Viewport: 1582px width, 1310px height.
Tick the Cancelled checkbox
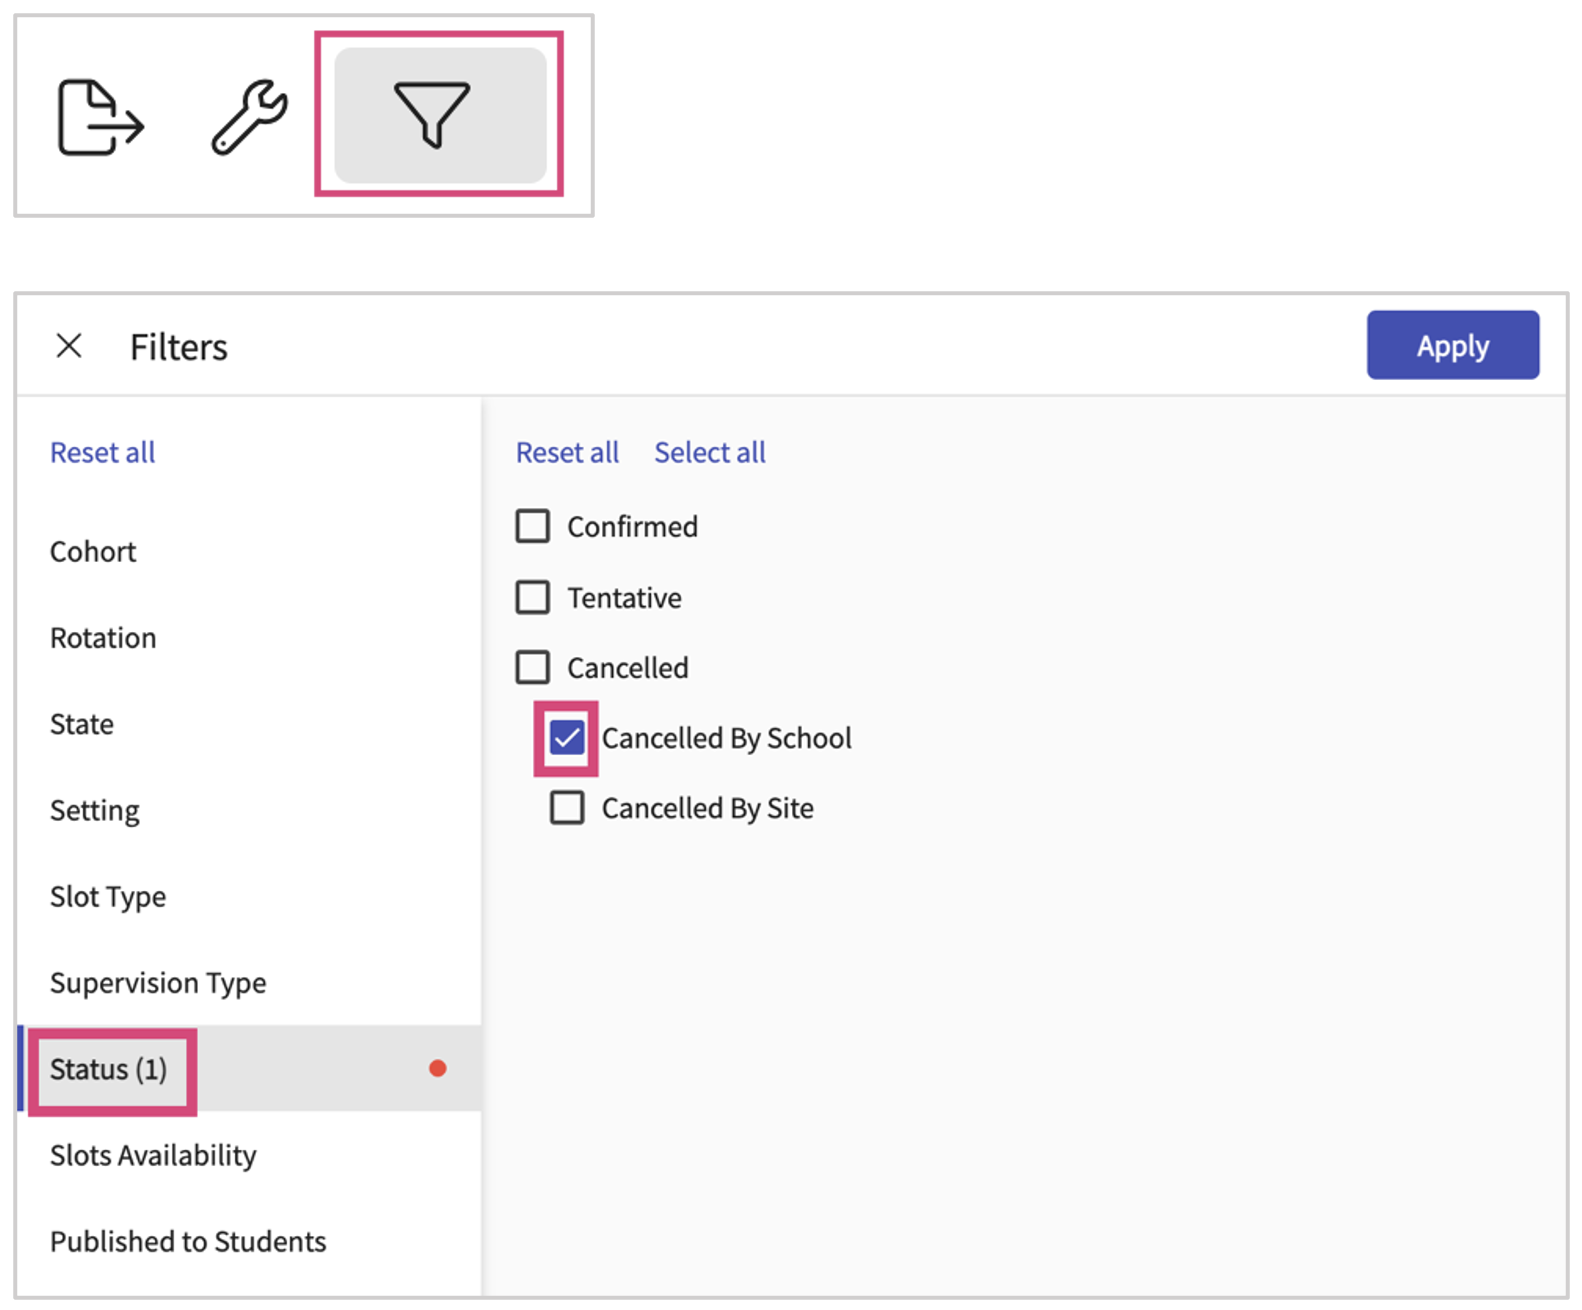coord(533,667)
